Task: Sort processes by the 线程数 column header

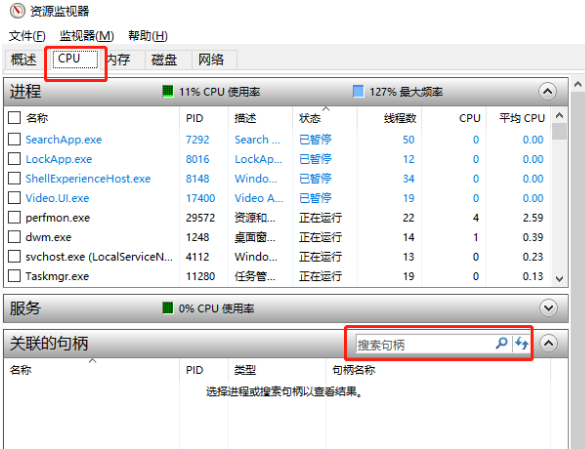Action: click(x=400, y=118)
